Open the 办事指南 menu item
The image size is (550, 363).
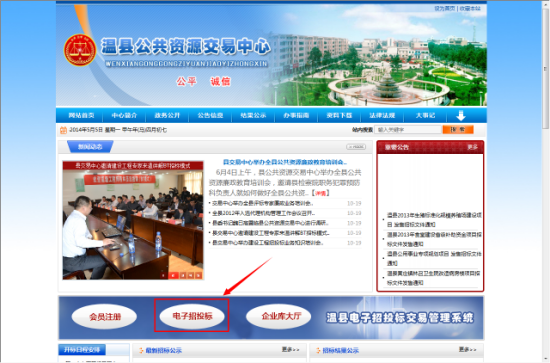[296, 115]
